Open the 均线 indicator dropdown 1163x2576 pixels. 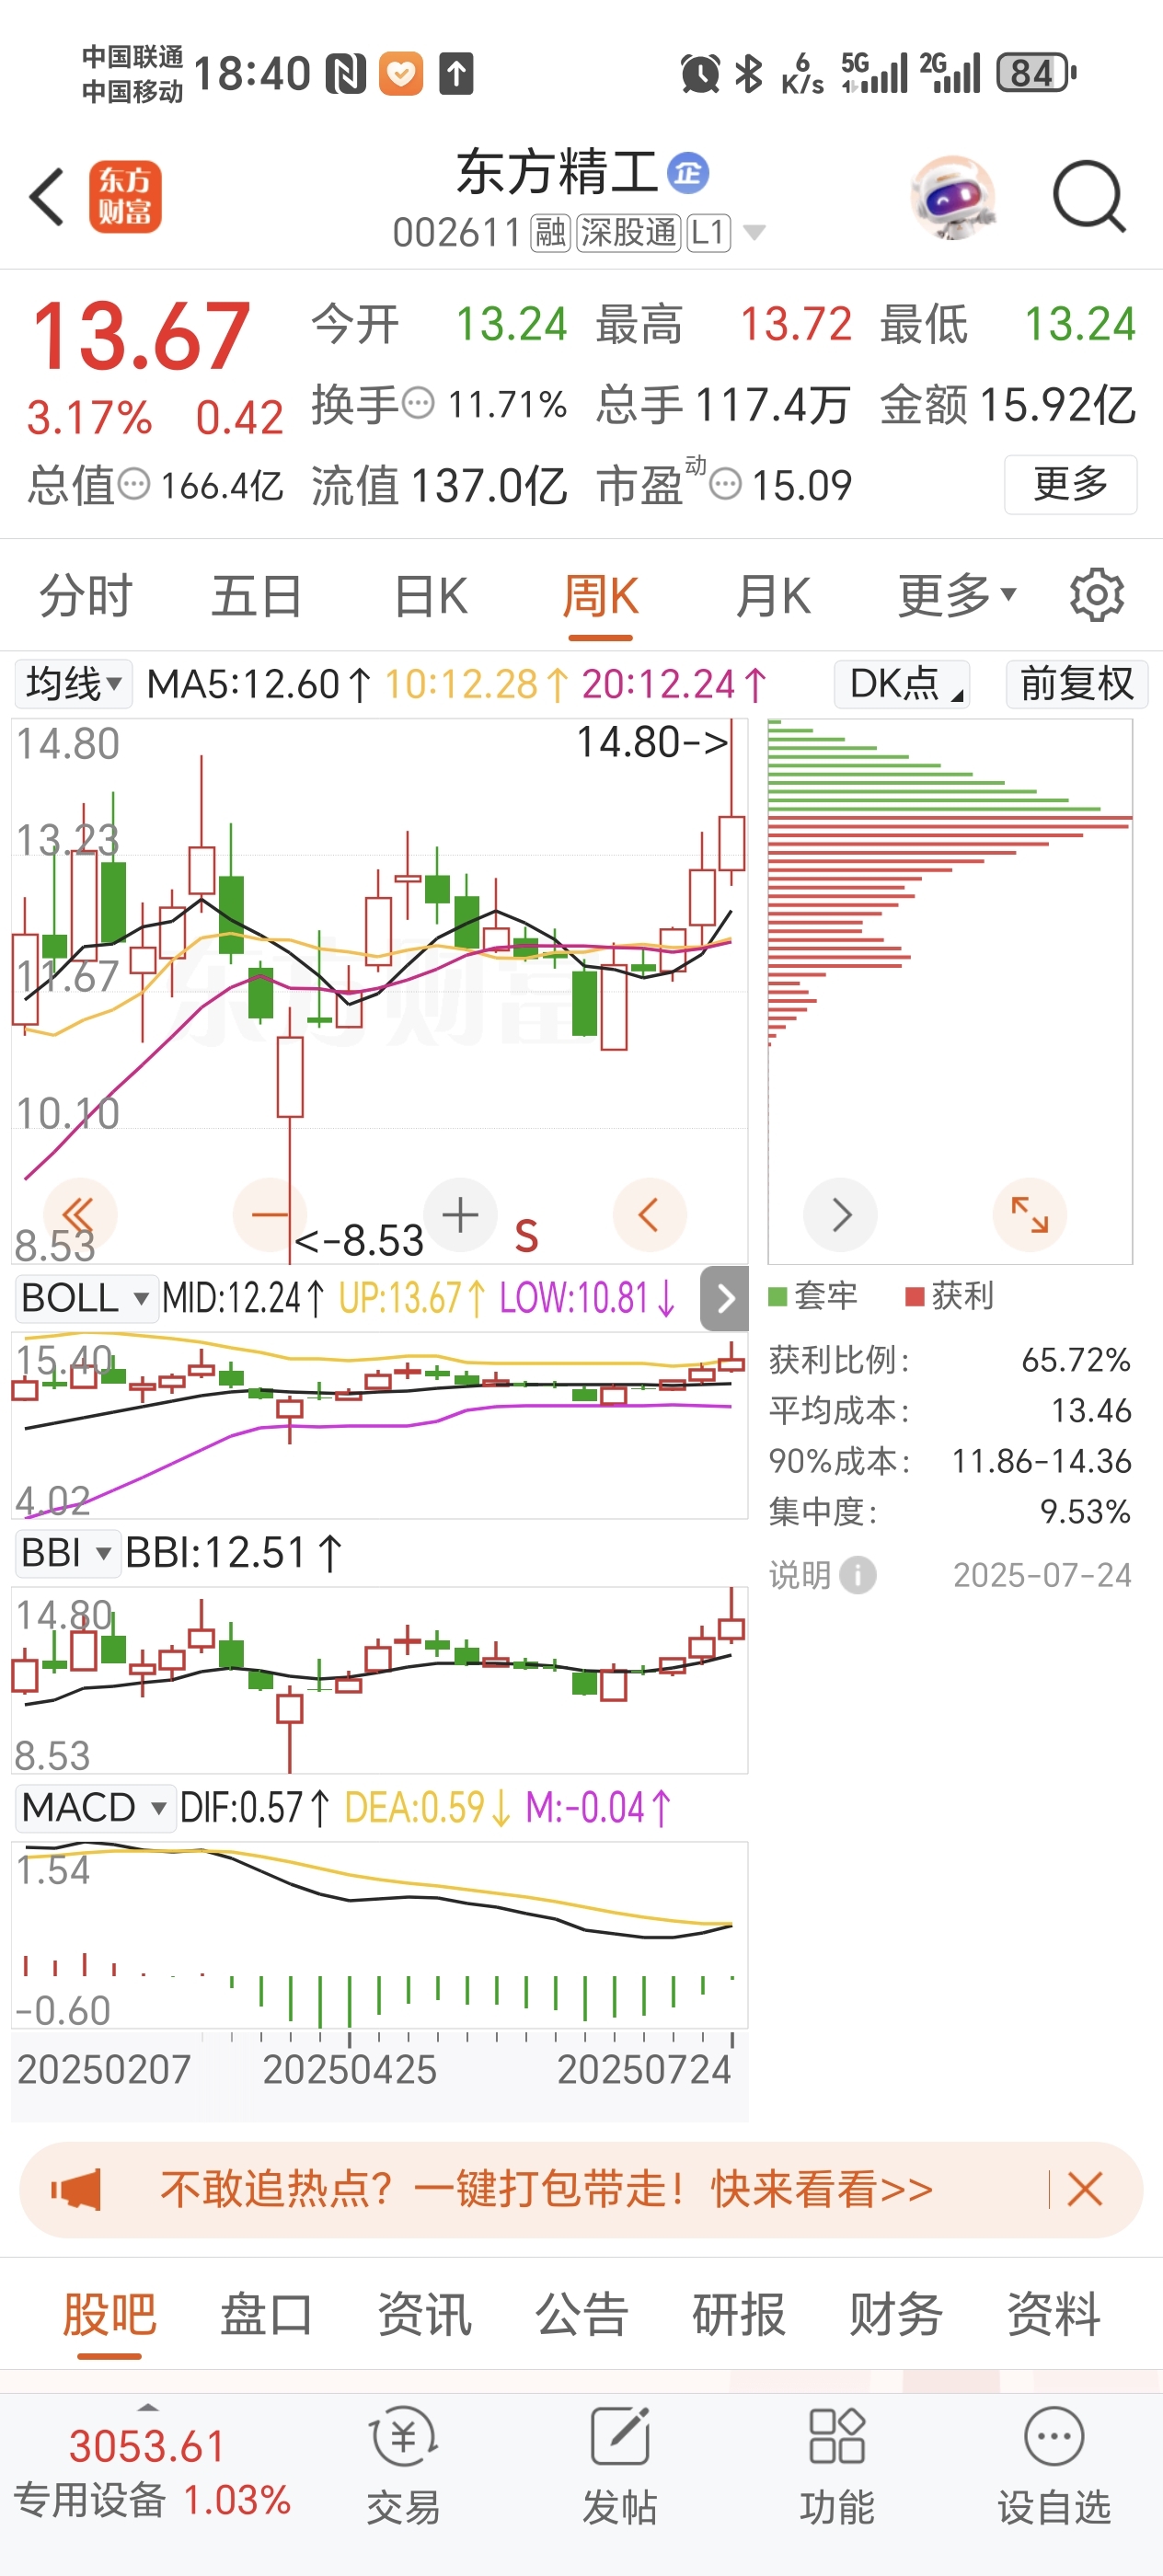point(73,684)
